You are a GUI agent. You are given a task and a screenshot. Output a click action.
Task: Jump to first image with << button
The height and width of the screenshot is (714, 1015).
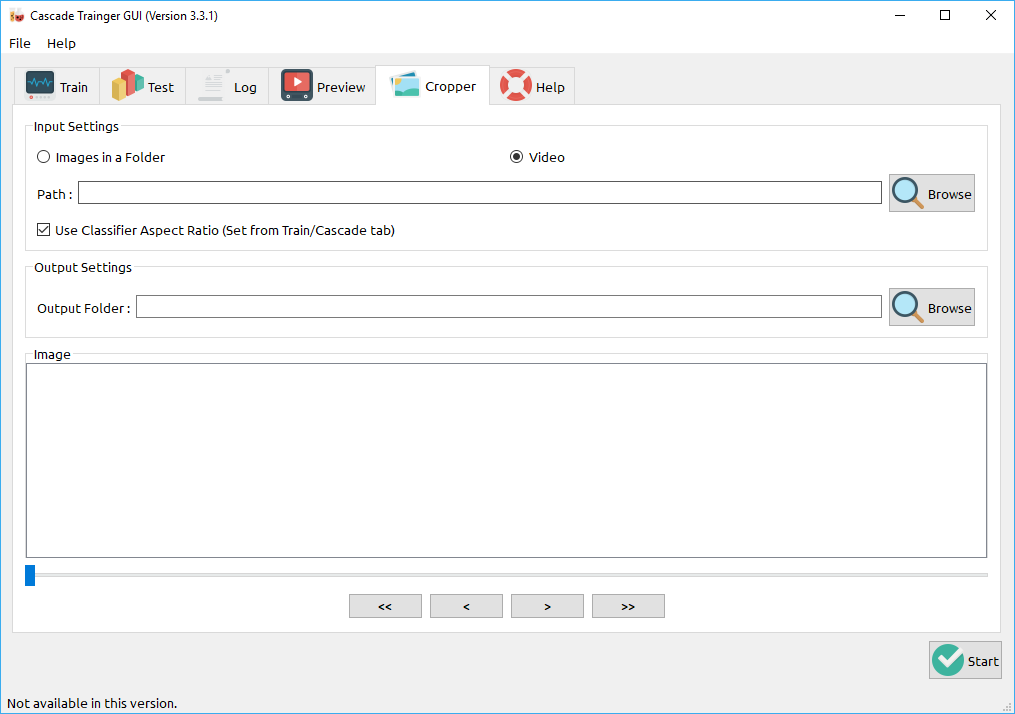point(385,606)
